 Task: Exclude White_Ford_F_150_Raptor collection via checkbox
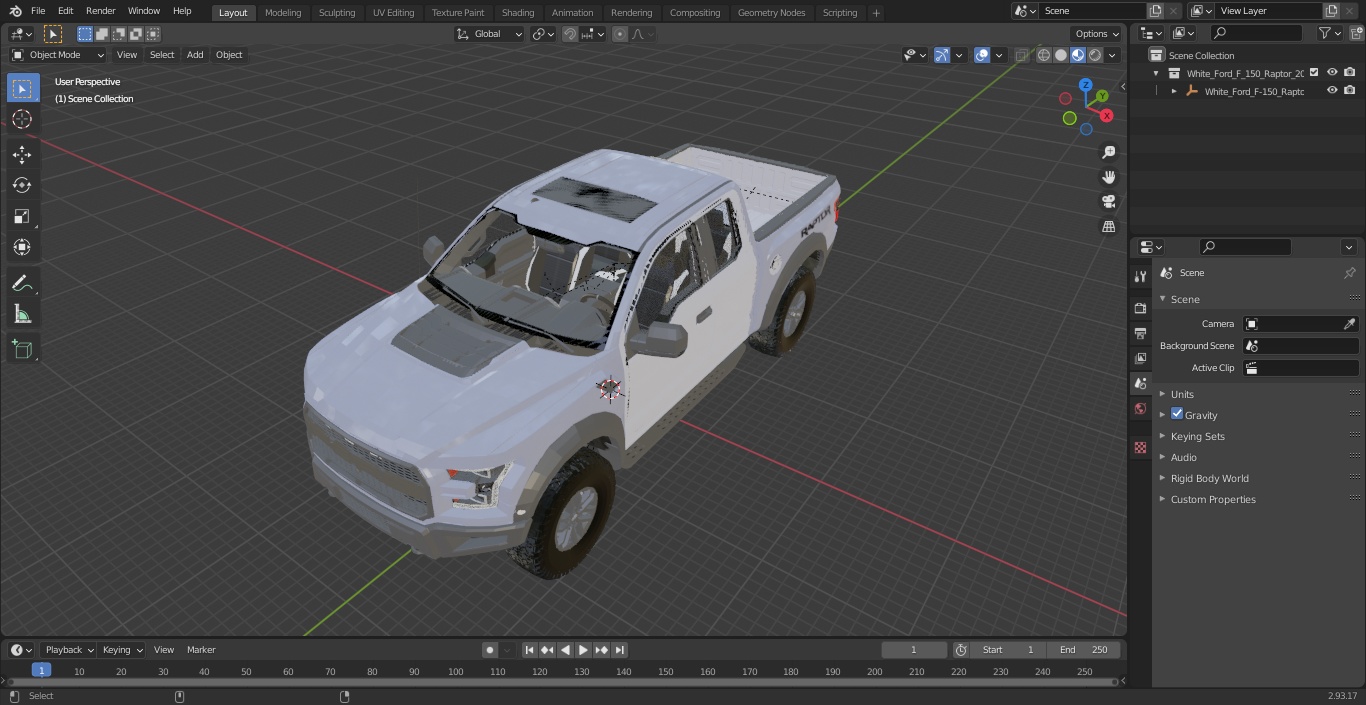(x=1314, y=73)
